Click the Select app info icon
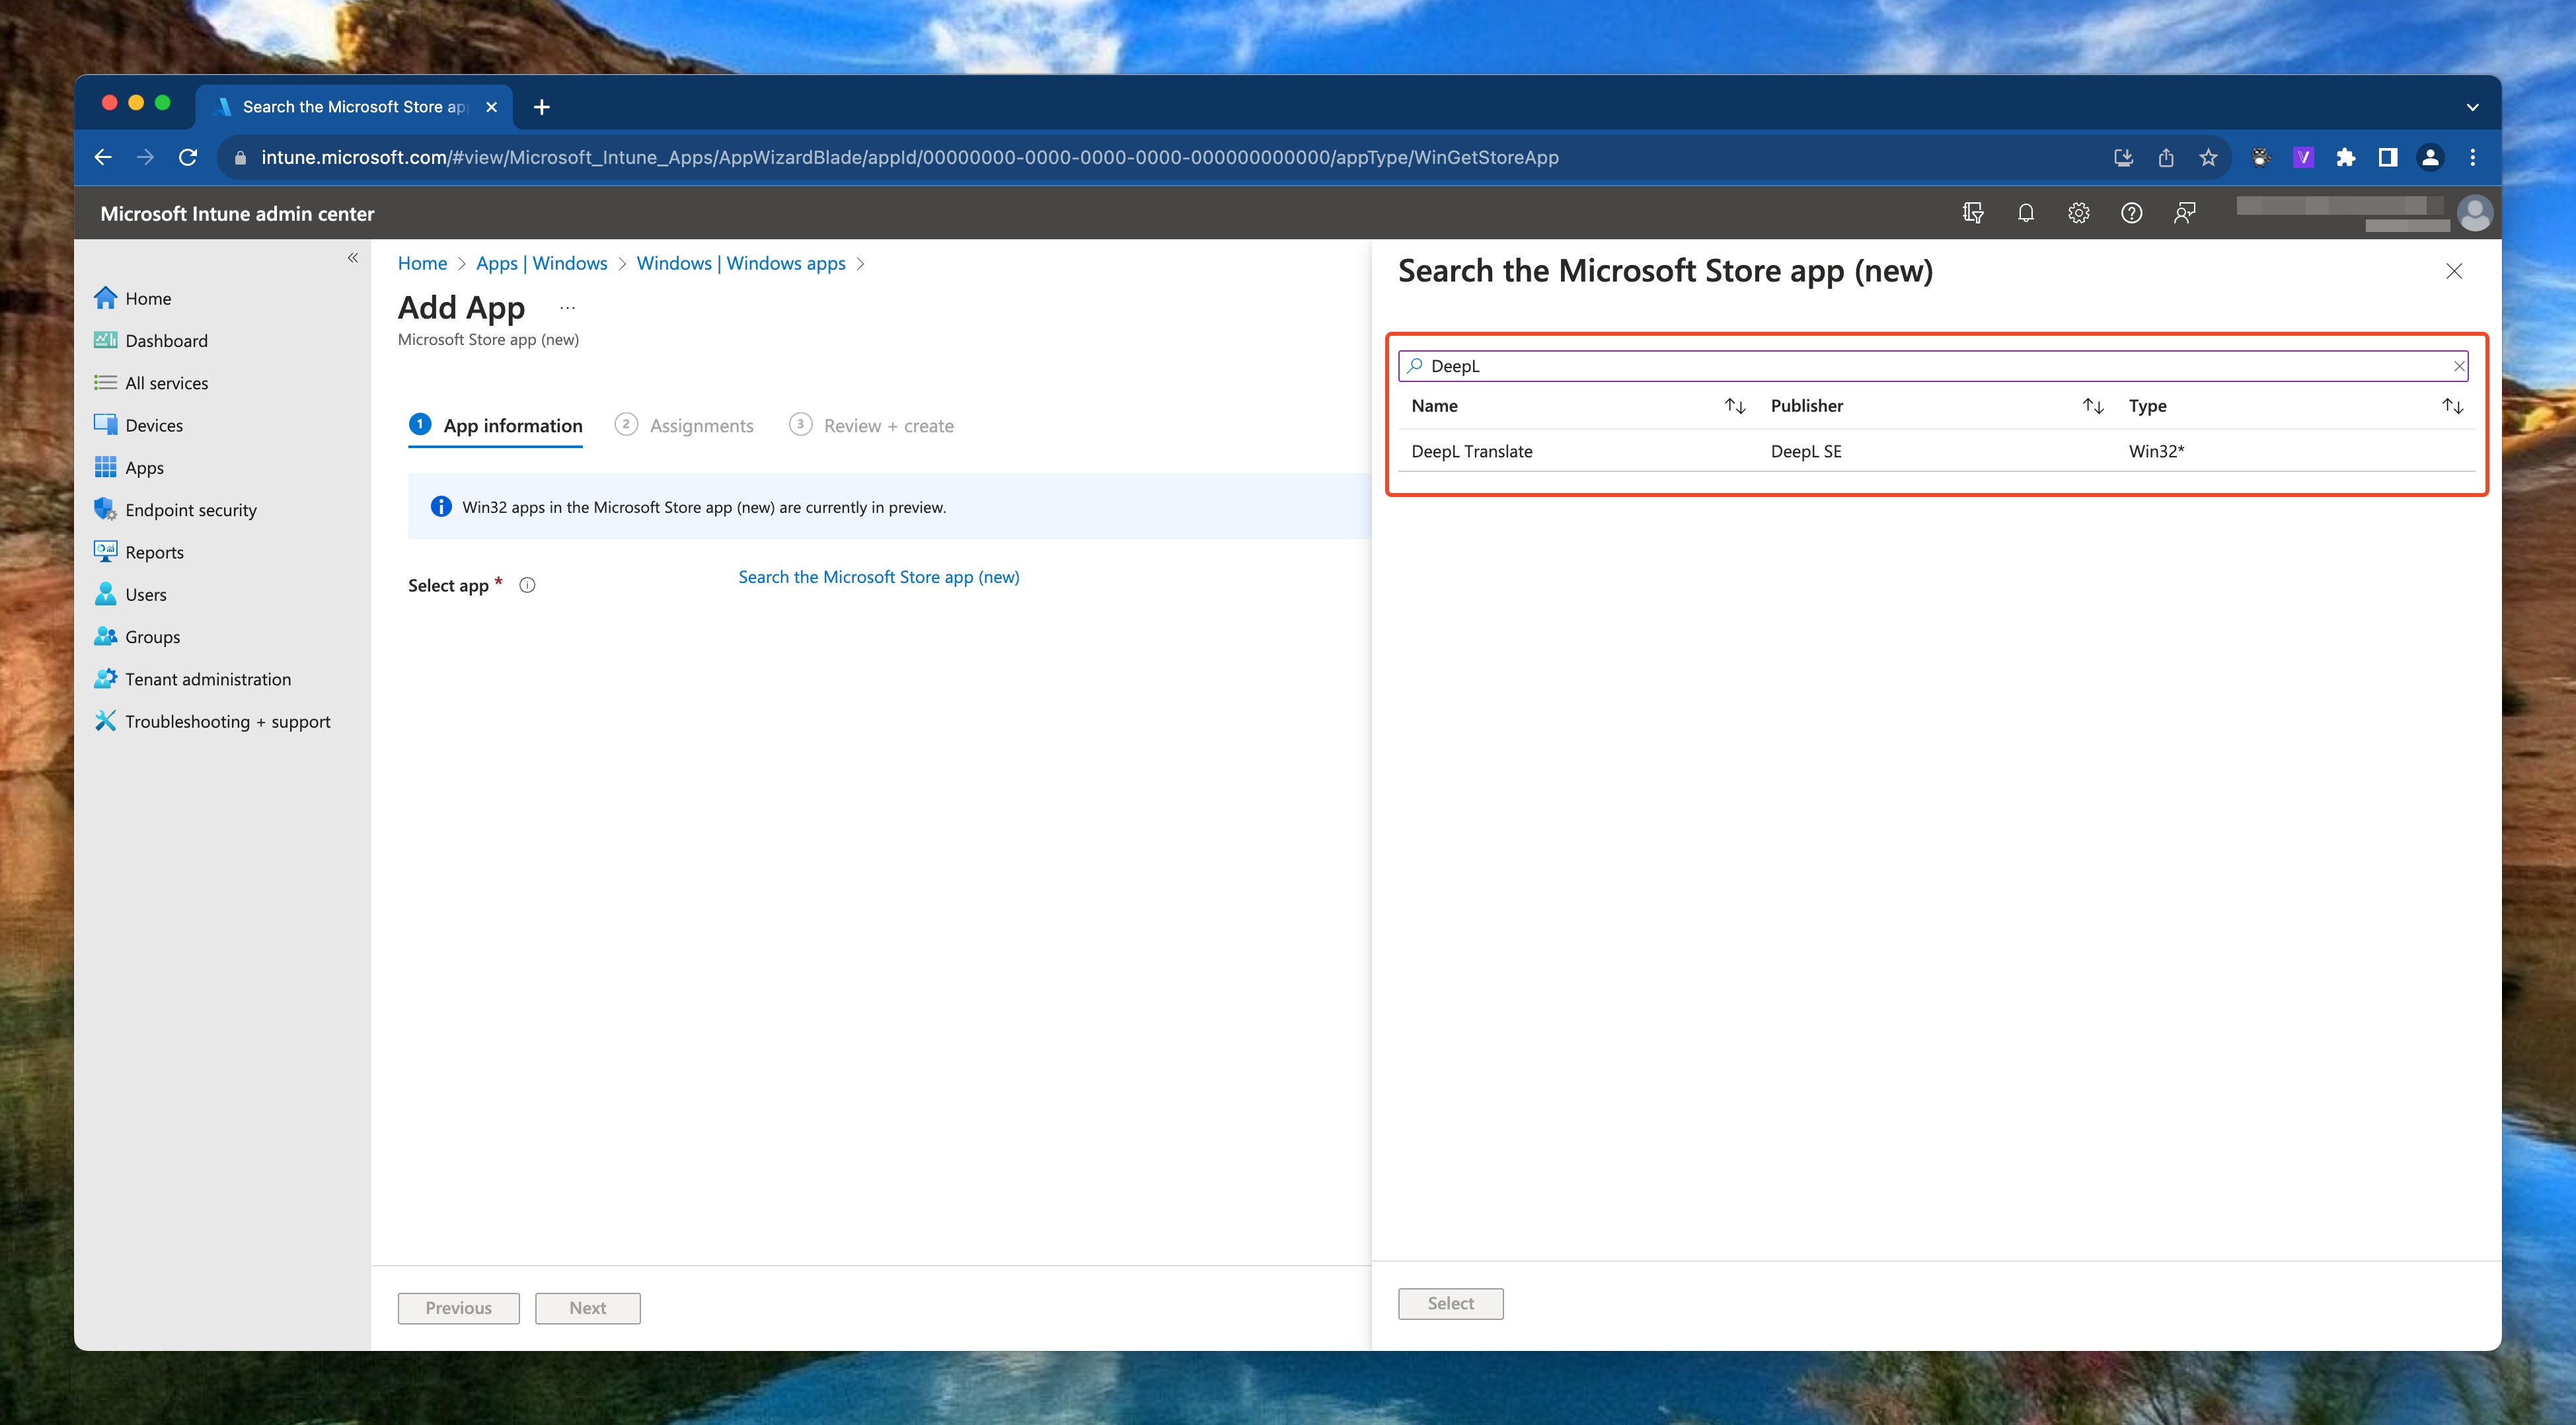Image resolution: width=2576 pixels, height=1425 pixels. click(527, 586)
